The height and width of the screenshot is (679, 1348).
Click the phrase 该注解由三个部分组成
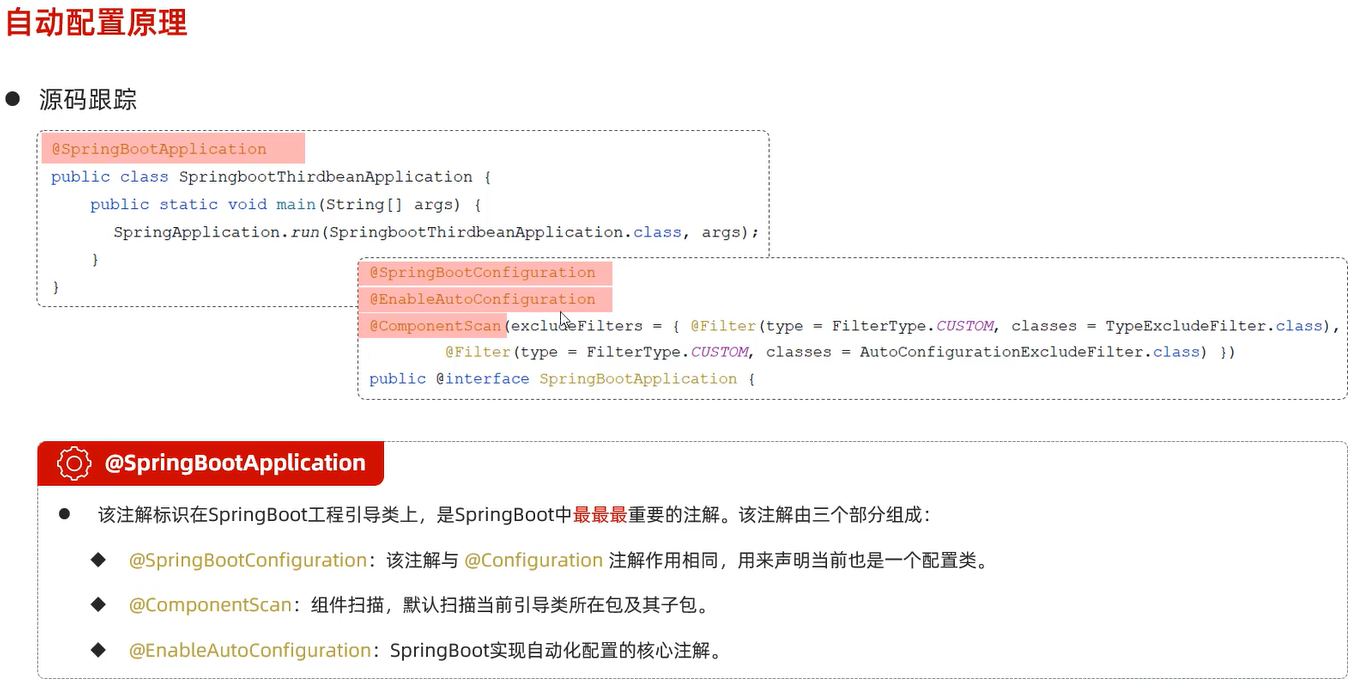(829, 515)
